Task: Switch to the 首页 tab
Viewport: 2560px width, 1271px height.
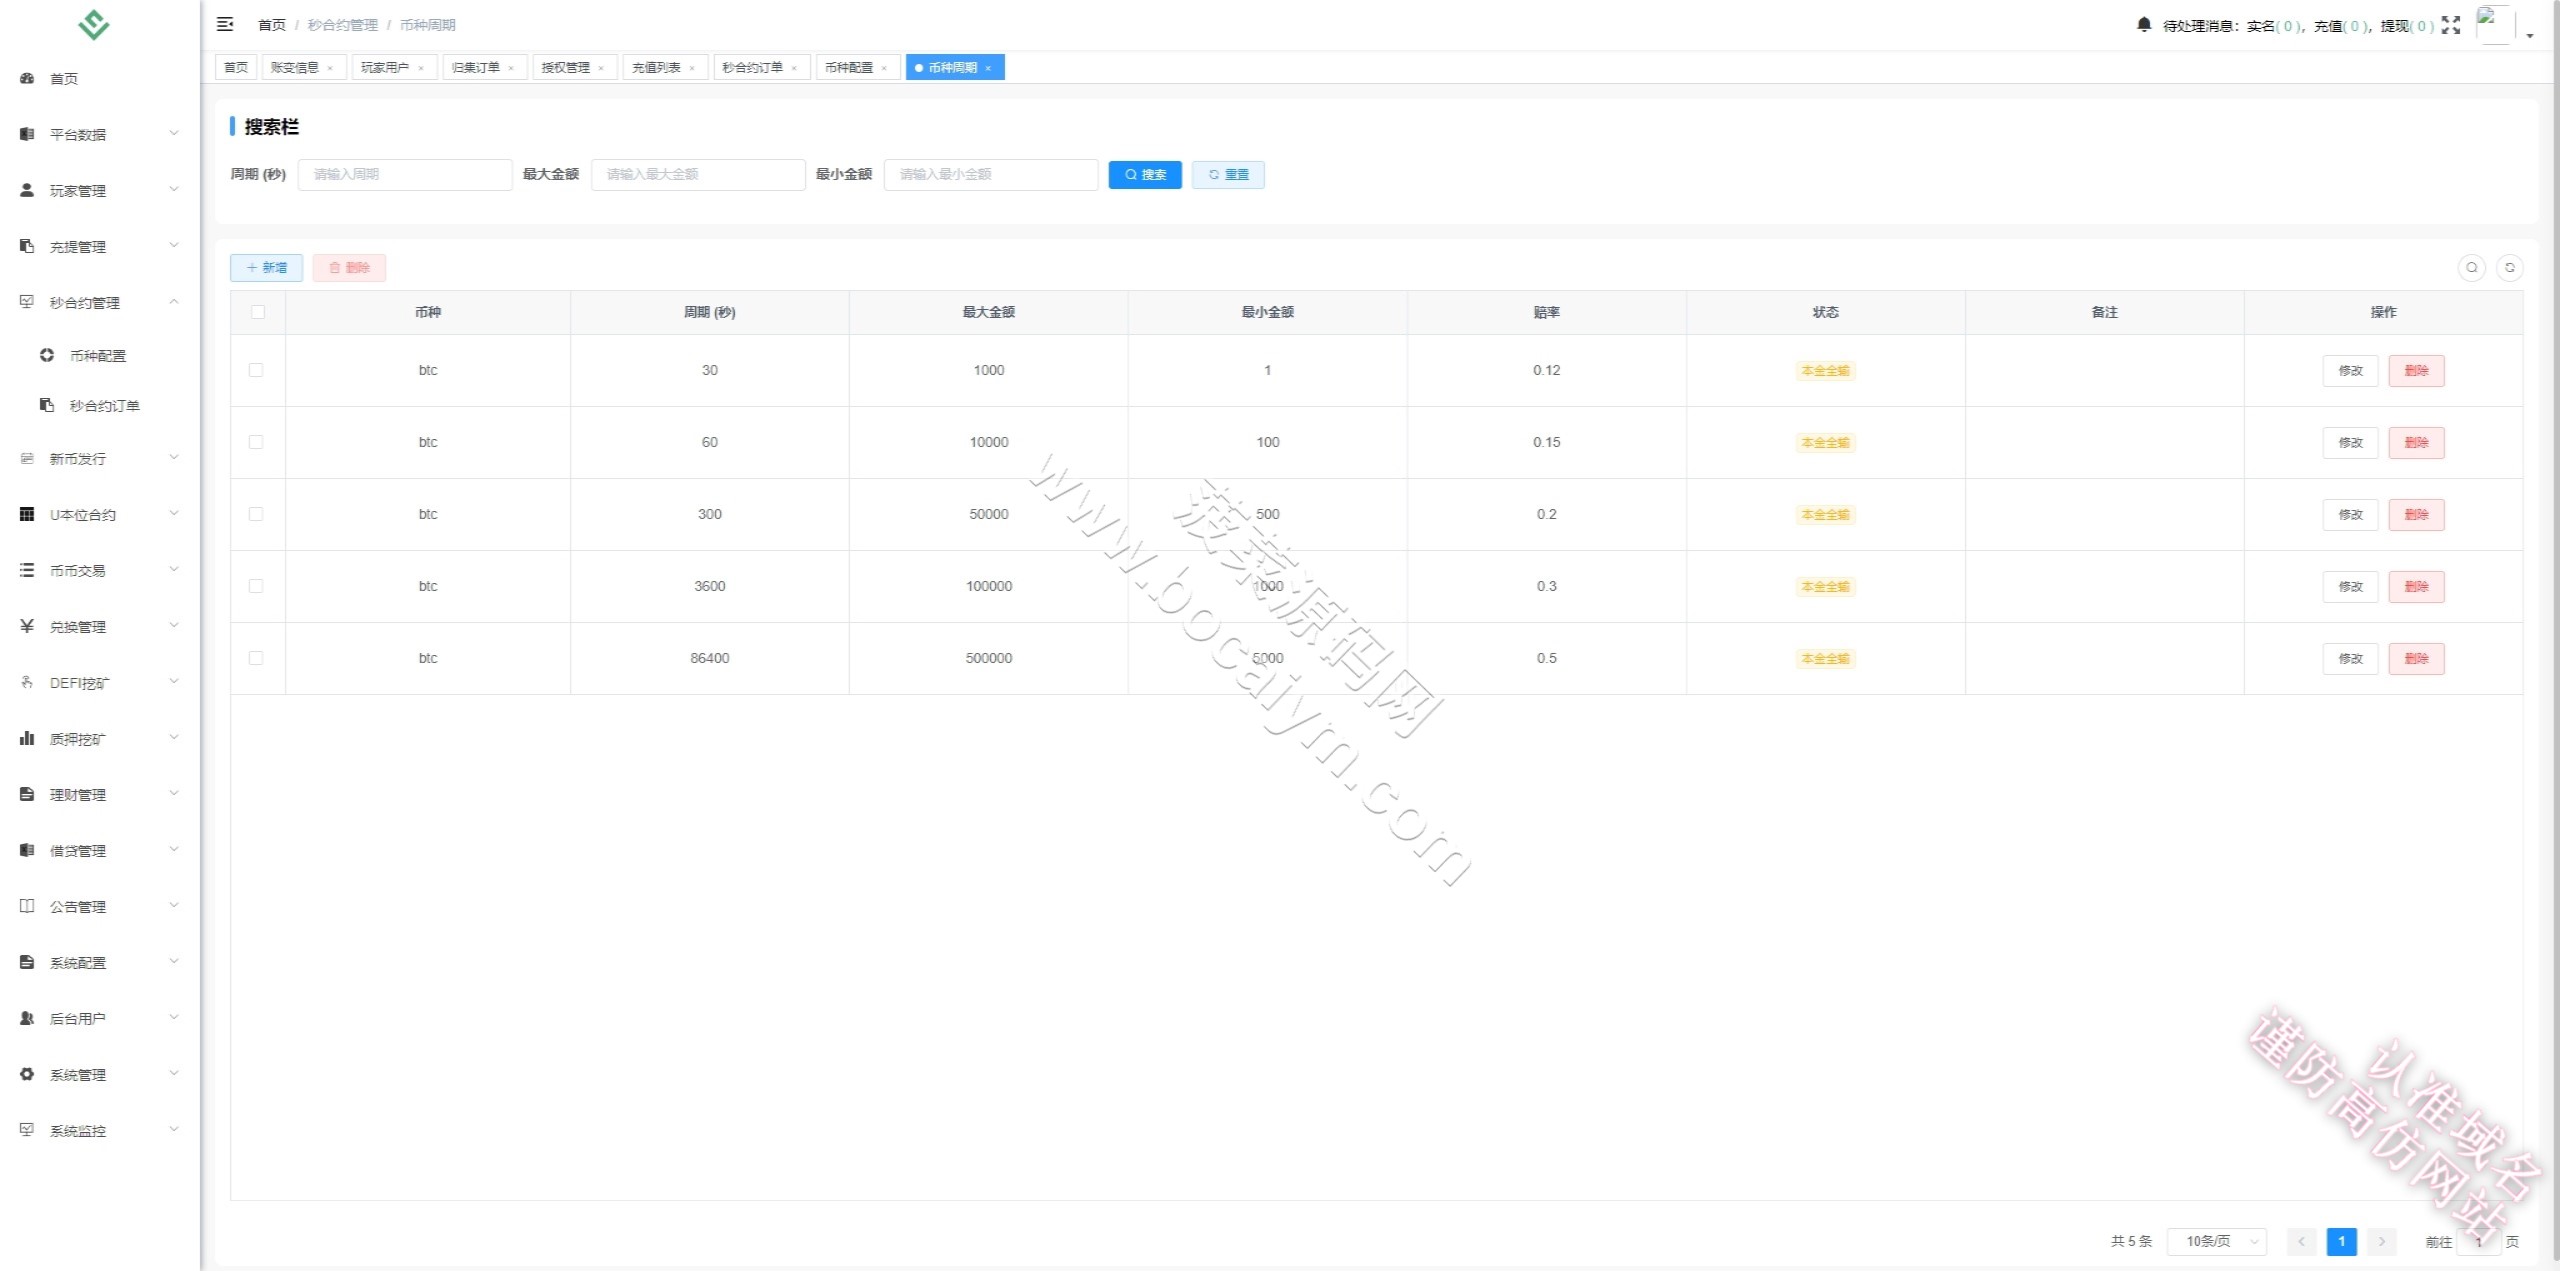Action: [x=236, y=67]
